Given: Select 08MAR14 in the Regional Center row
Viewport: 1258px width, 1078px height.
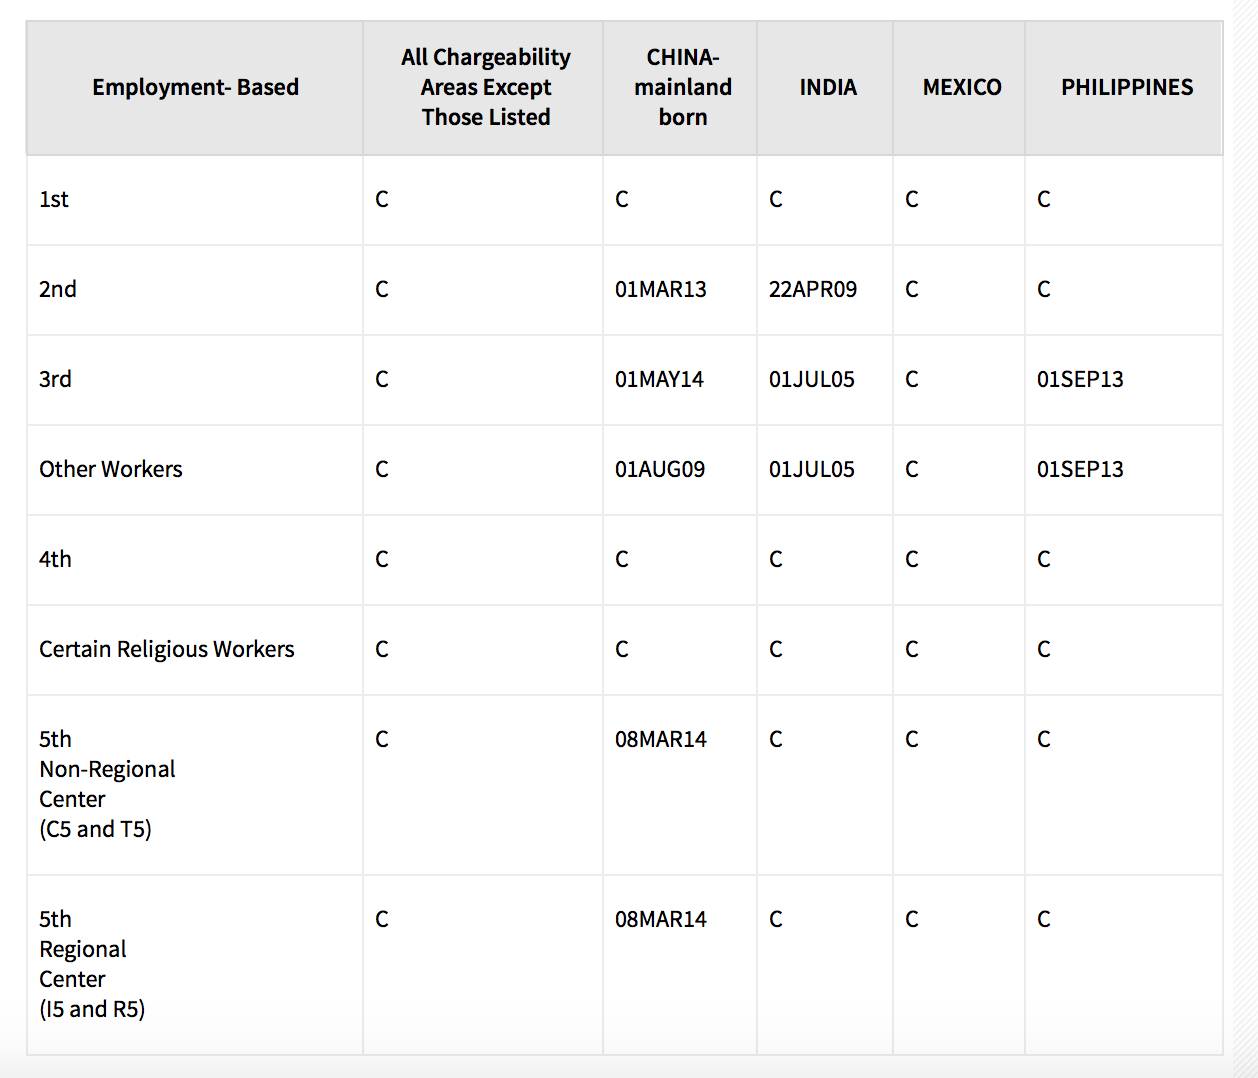Looking at the screenshot, I should coord(660,920).
